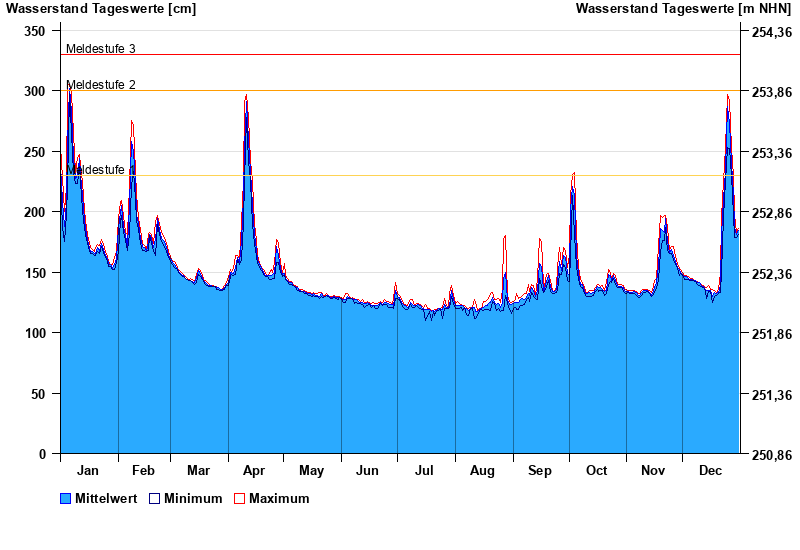Select the Sep month label
800x550 pixels.
(x=540, y=470)
